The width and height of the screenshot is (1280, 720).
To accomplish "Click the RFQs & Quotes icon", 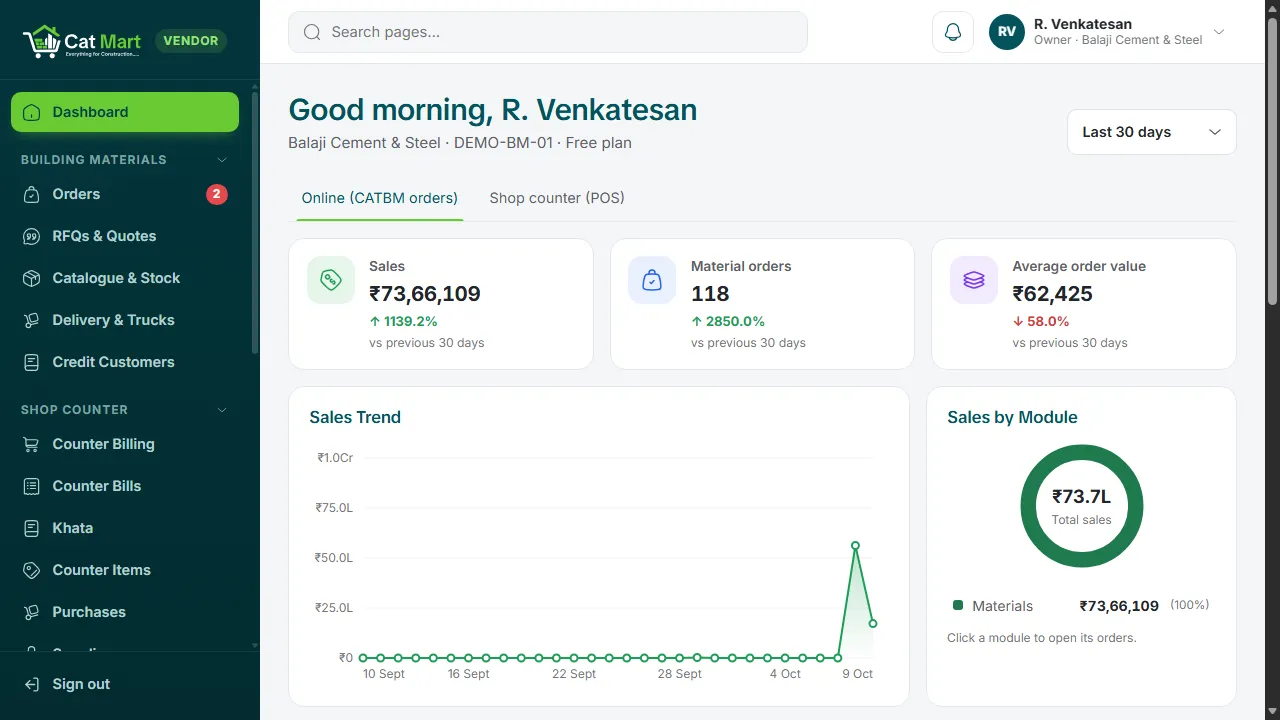I will coord(32,236).
